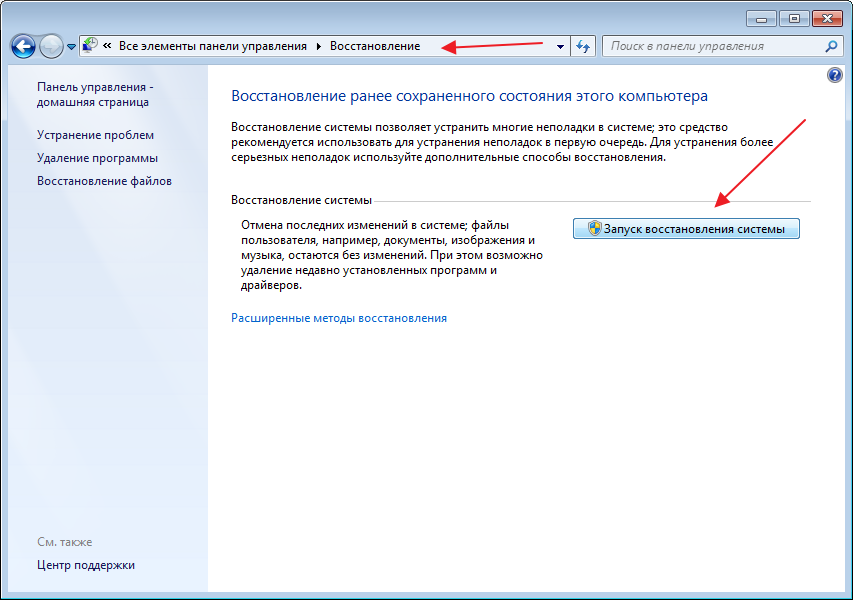The image size is (853, 600).
Task: Open Help via the blue question mark icon
Action: (835, 76)
